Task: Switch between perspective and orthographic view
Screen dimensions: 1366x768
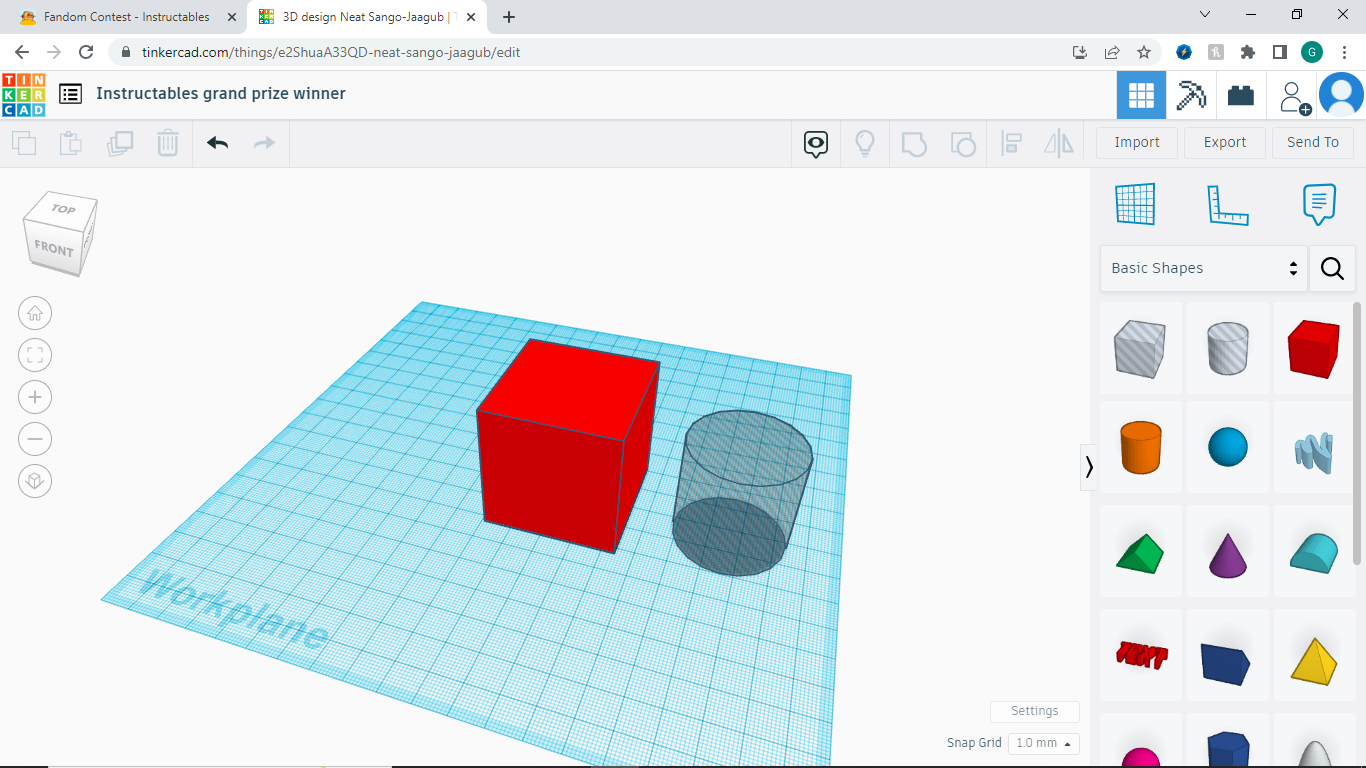Action: [x=35, y=481]
